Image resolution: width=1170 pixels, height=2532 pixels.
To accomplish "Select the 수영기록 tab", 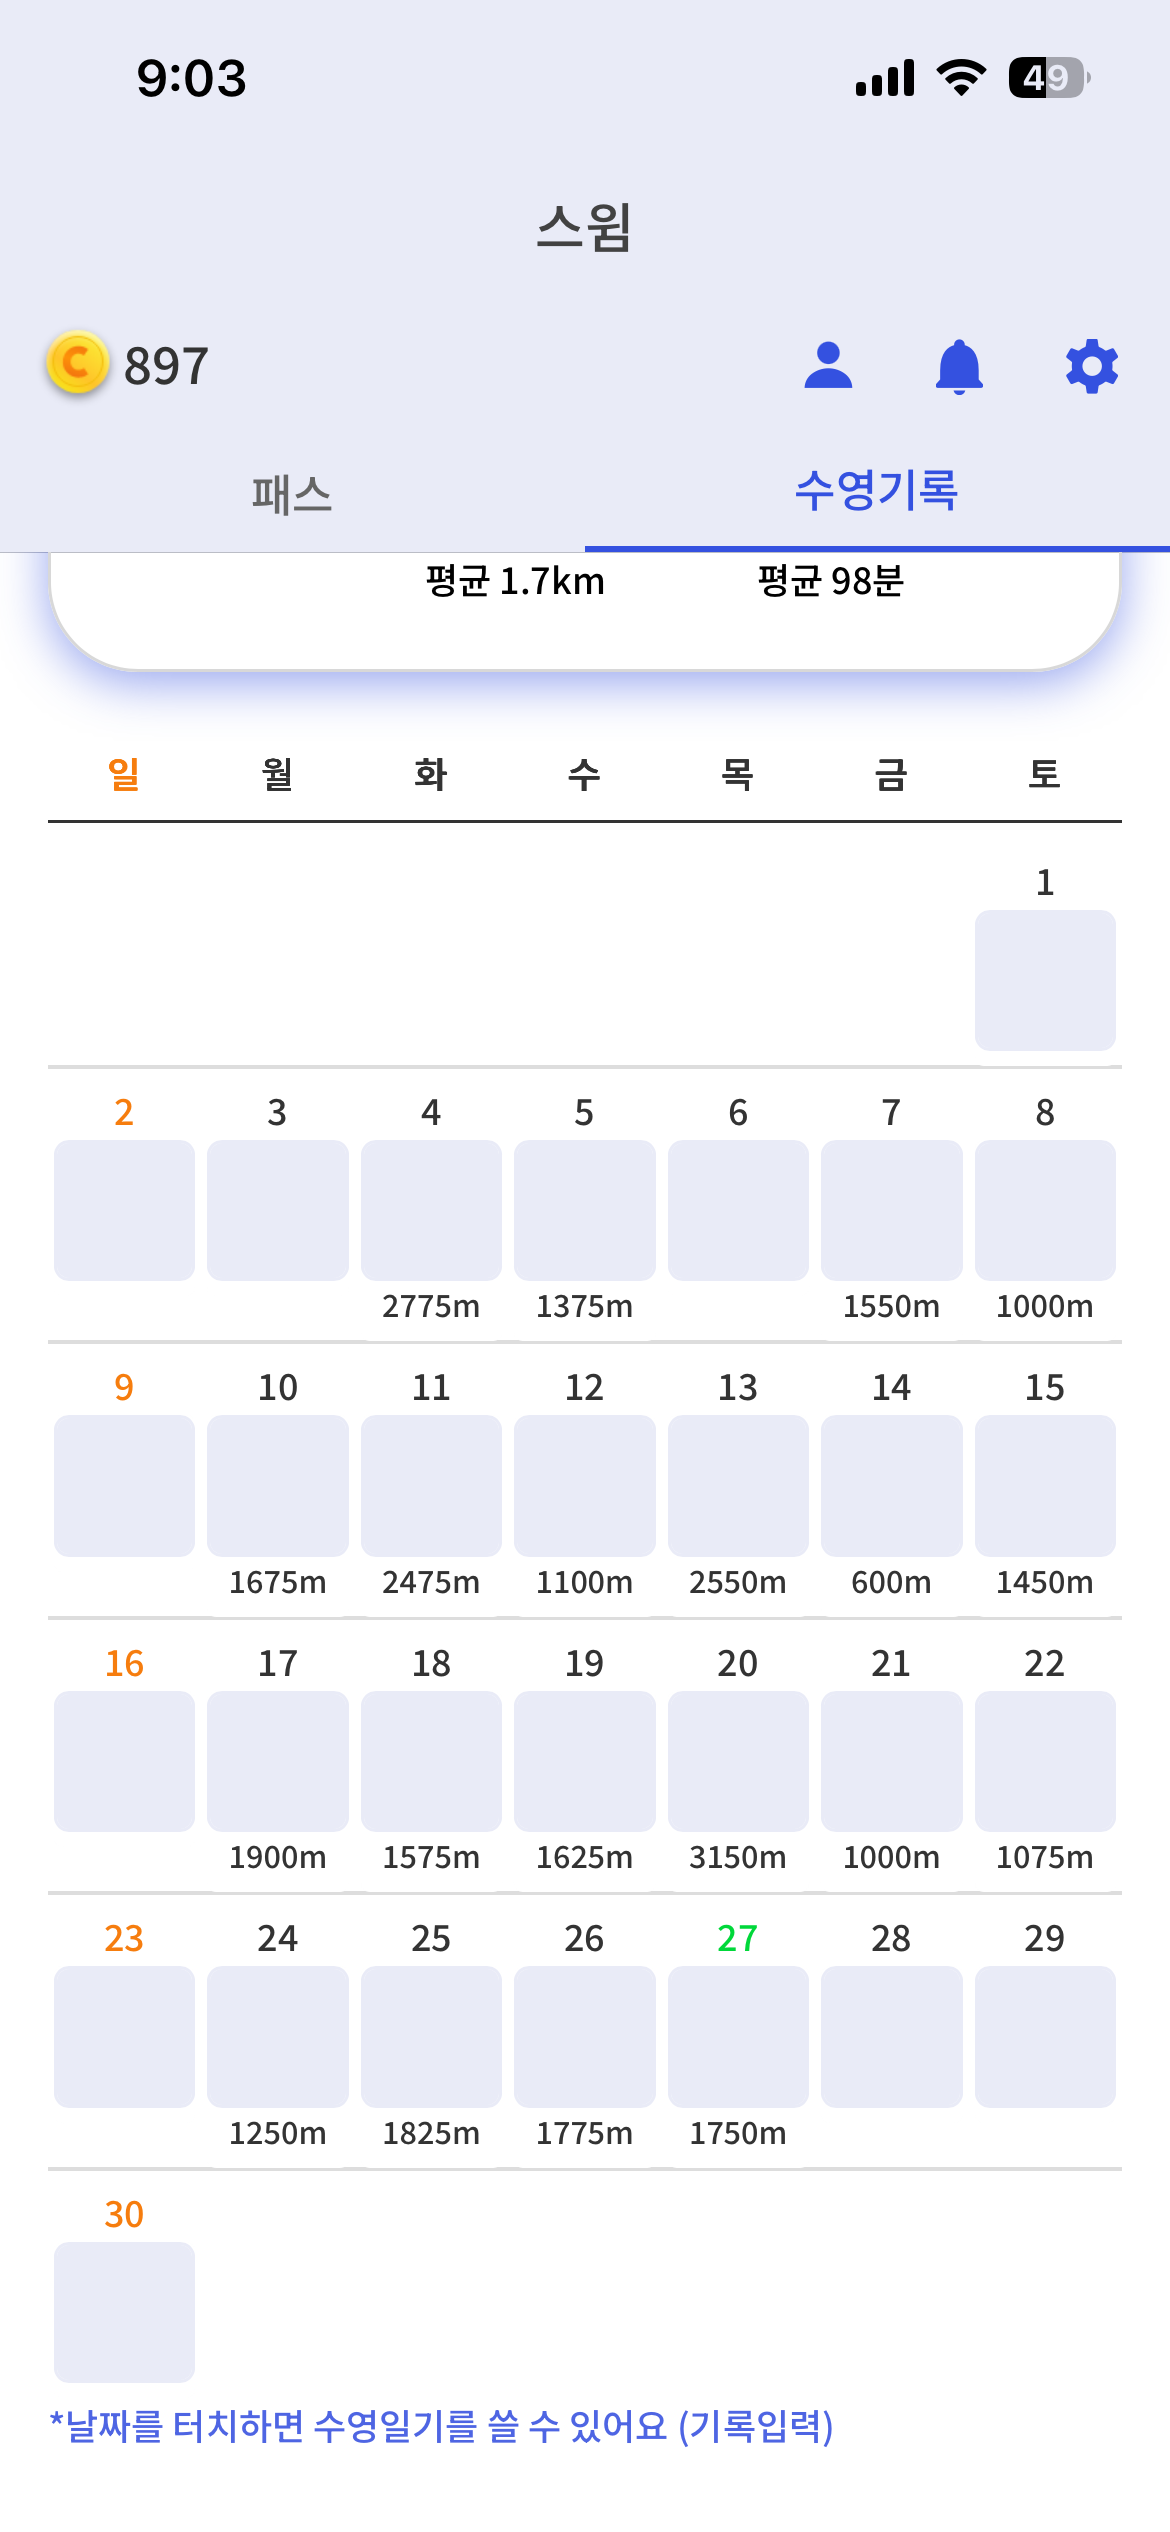I will pos(877,492).
